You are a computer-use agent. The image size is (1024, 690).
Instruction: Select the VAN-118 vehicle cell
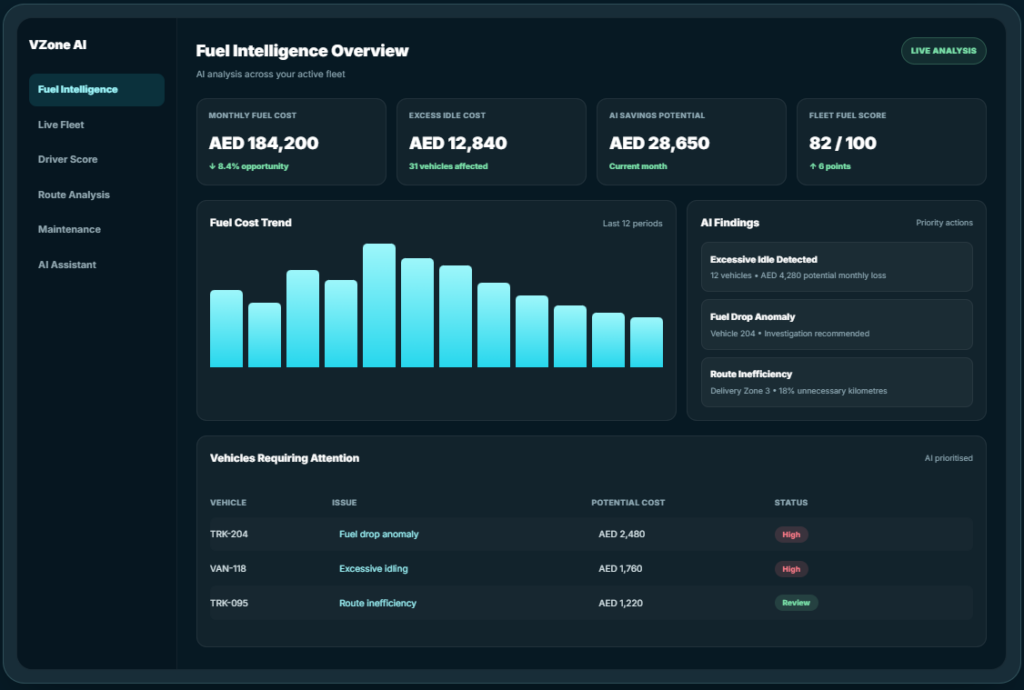coord(228,569)
